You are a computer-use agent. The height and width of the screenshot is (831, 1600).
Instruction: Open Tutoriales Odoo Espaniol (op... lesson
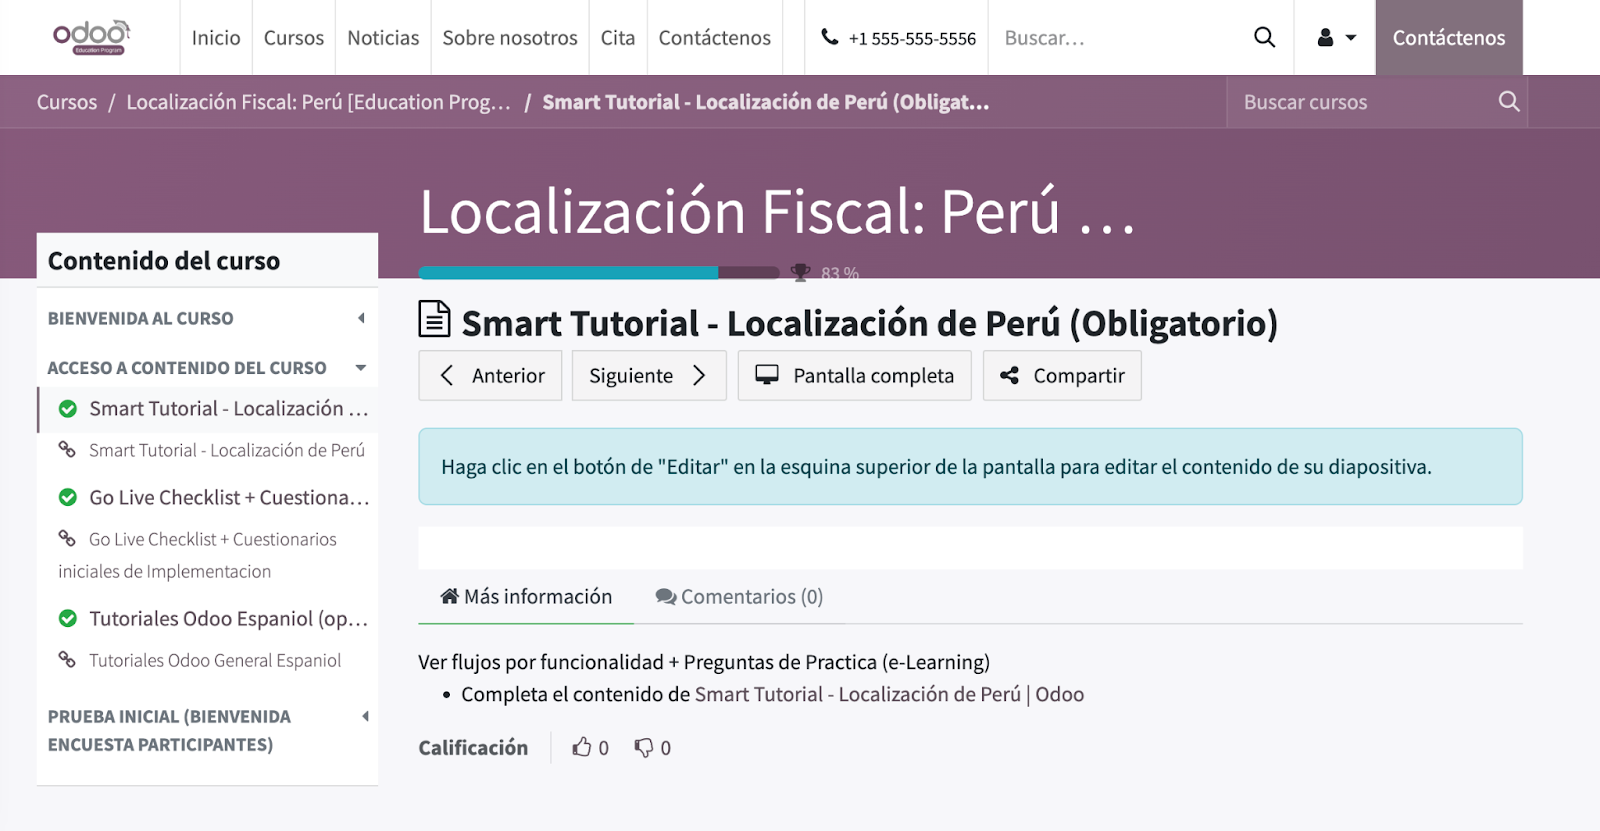tap(229, 618)
